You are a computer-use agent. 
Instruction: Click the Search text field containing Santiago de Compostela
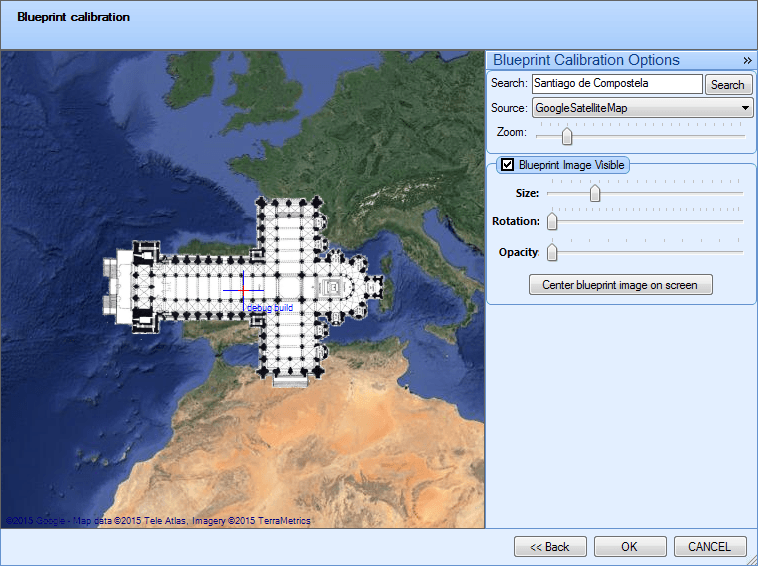pos(617,84)
